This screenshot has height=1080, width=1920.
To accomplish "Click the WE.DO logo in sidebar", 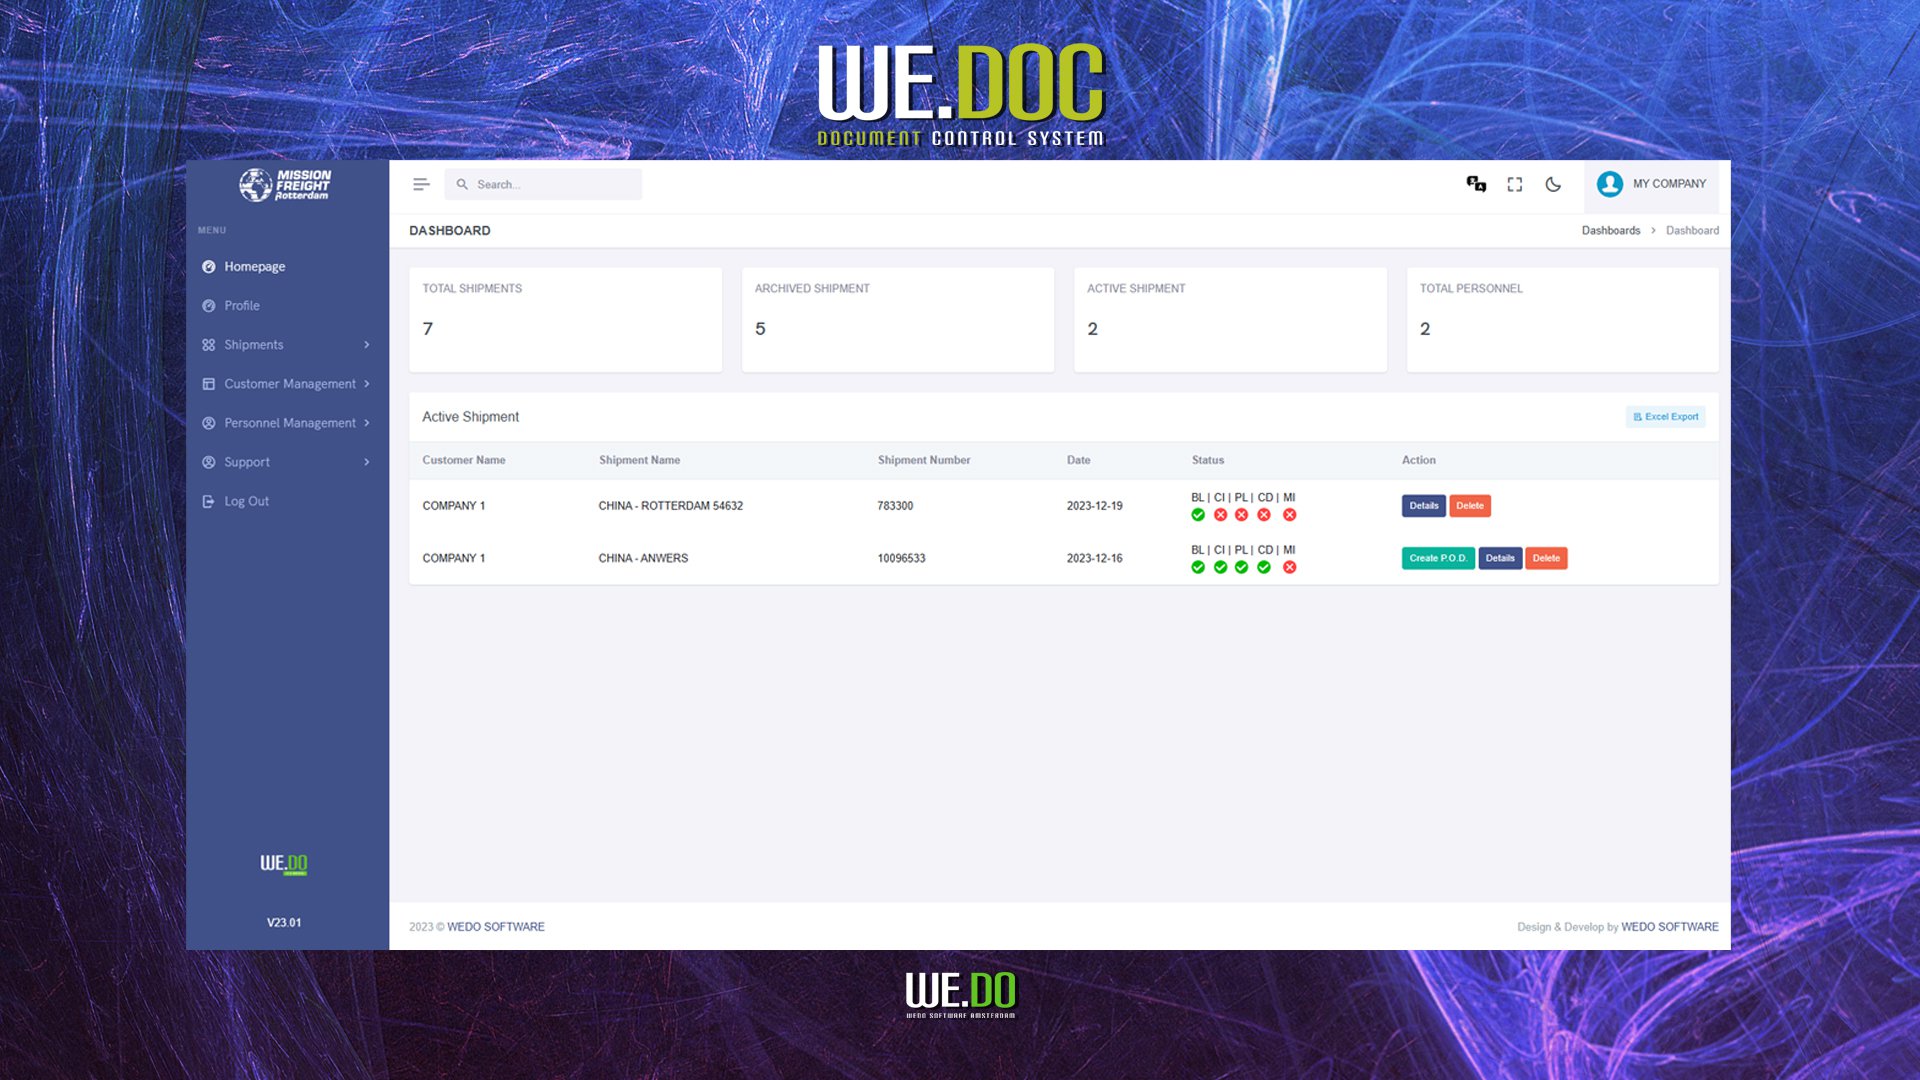I will tap(284, 864).
